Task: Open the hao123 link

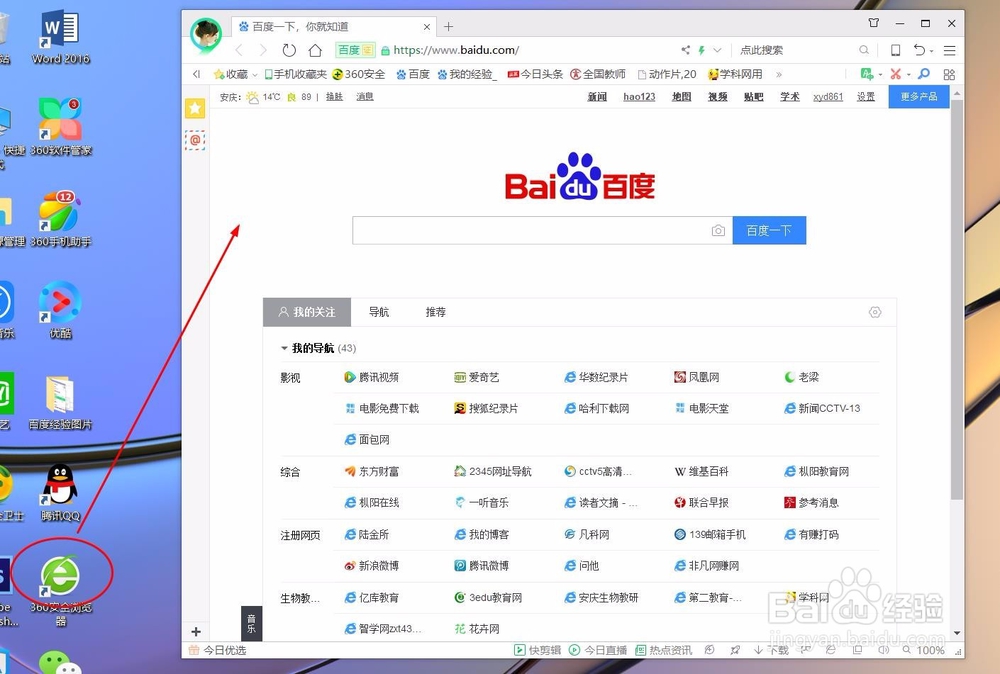Action: 639,97
